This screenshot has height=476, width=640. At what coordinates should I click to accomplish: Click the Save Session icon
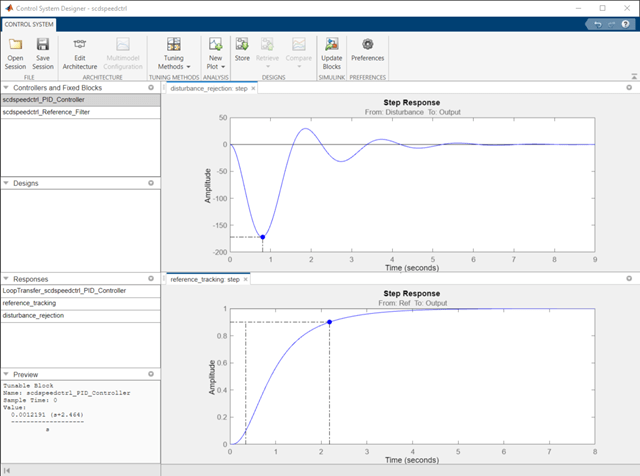point(43,44)
